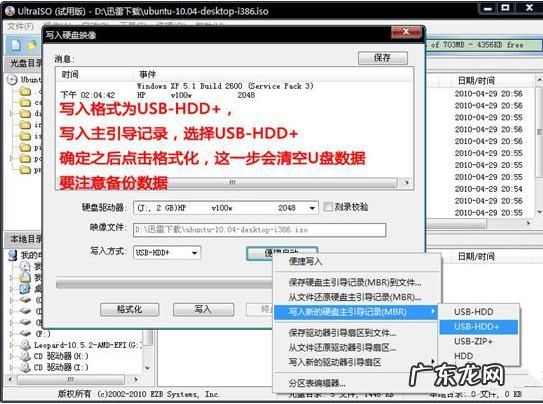
Task: Click scroll-down arrow of disc file list
Action: (539, 212)
